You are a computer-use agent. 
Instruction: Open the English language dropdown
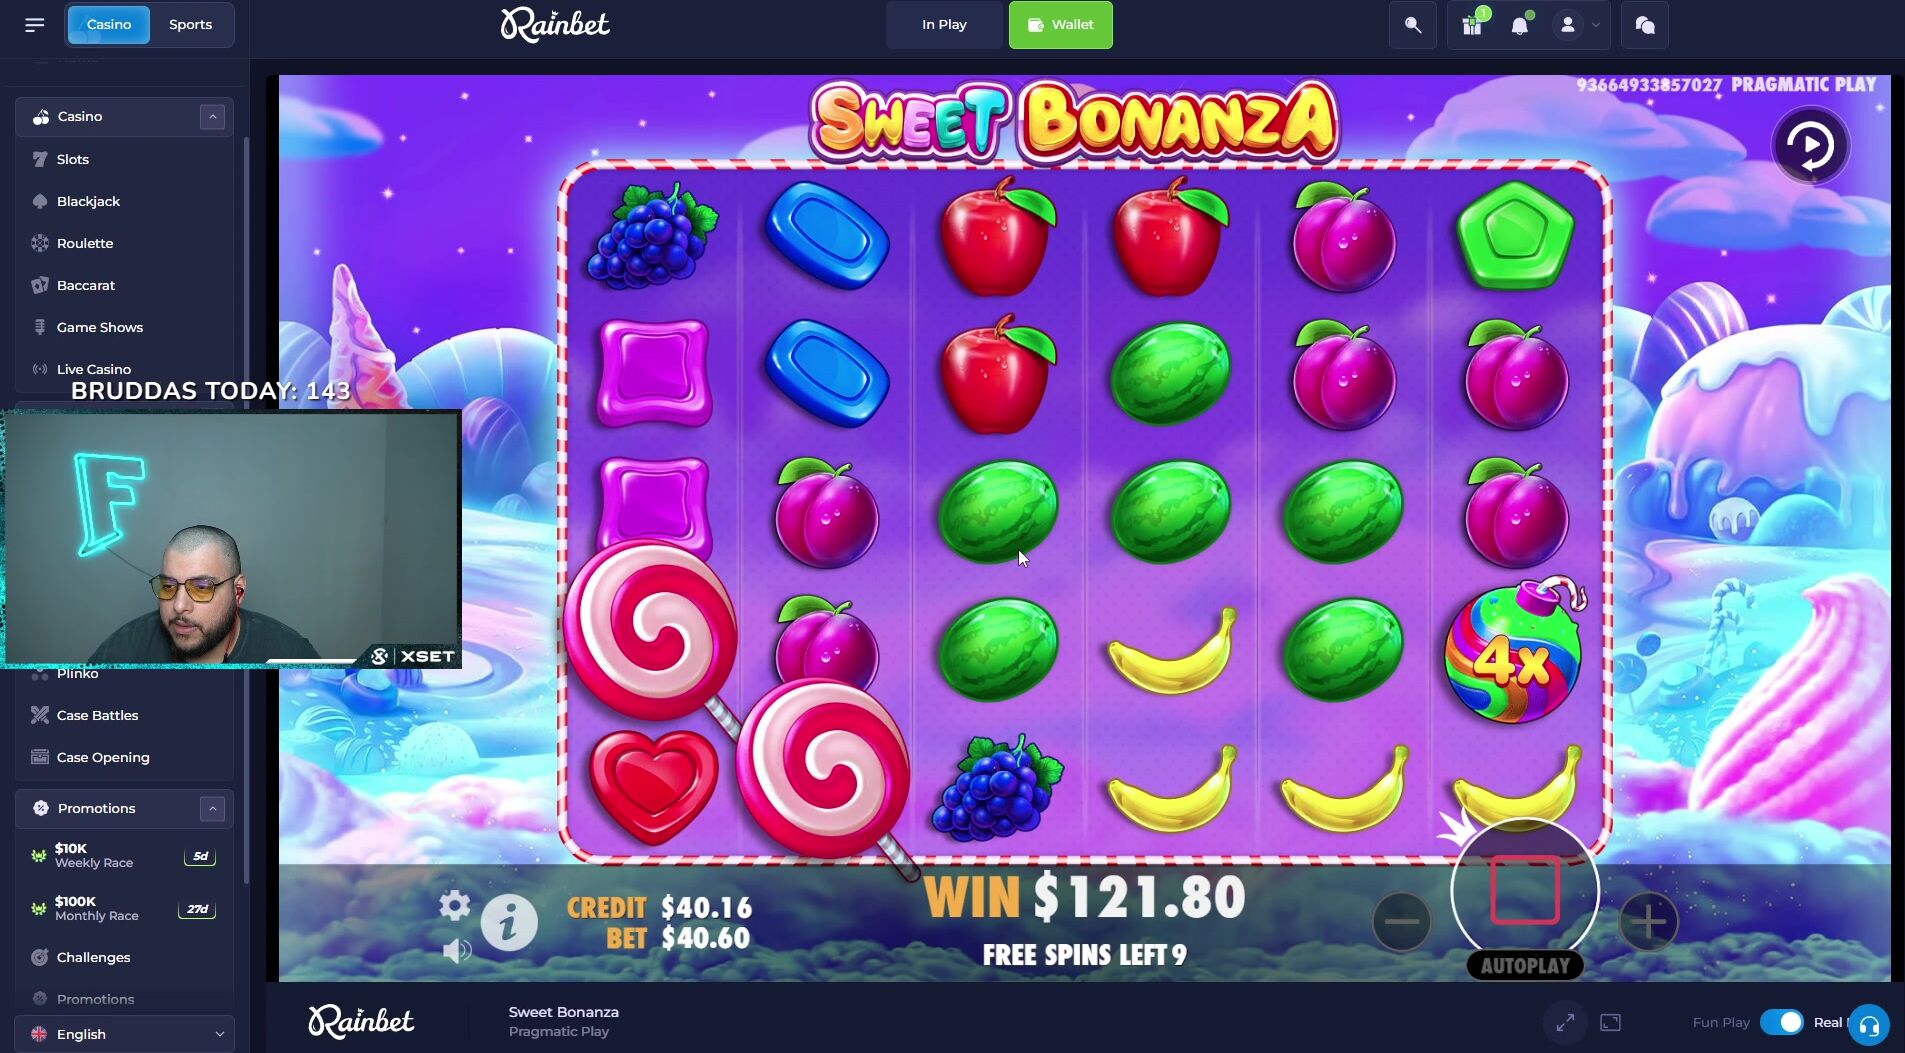tap(125, 1034)
